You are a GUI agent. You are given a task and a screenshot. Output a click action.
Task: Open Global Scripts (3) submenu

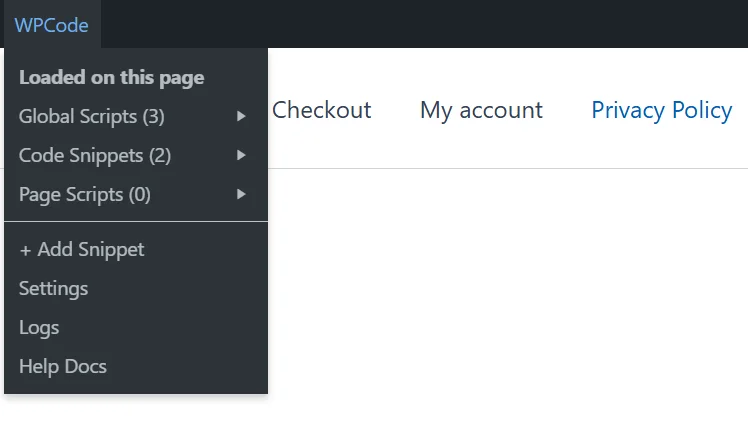coord(136,116)
